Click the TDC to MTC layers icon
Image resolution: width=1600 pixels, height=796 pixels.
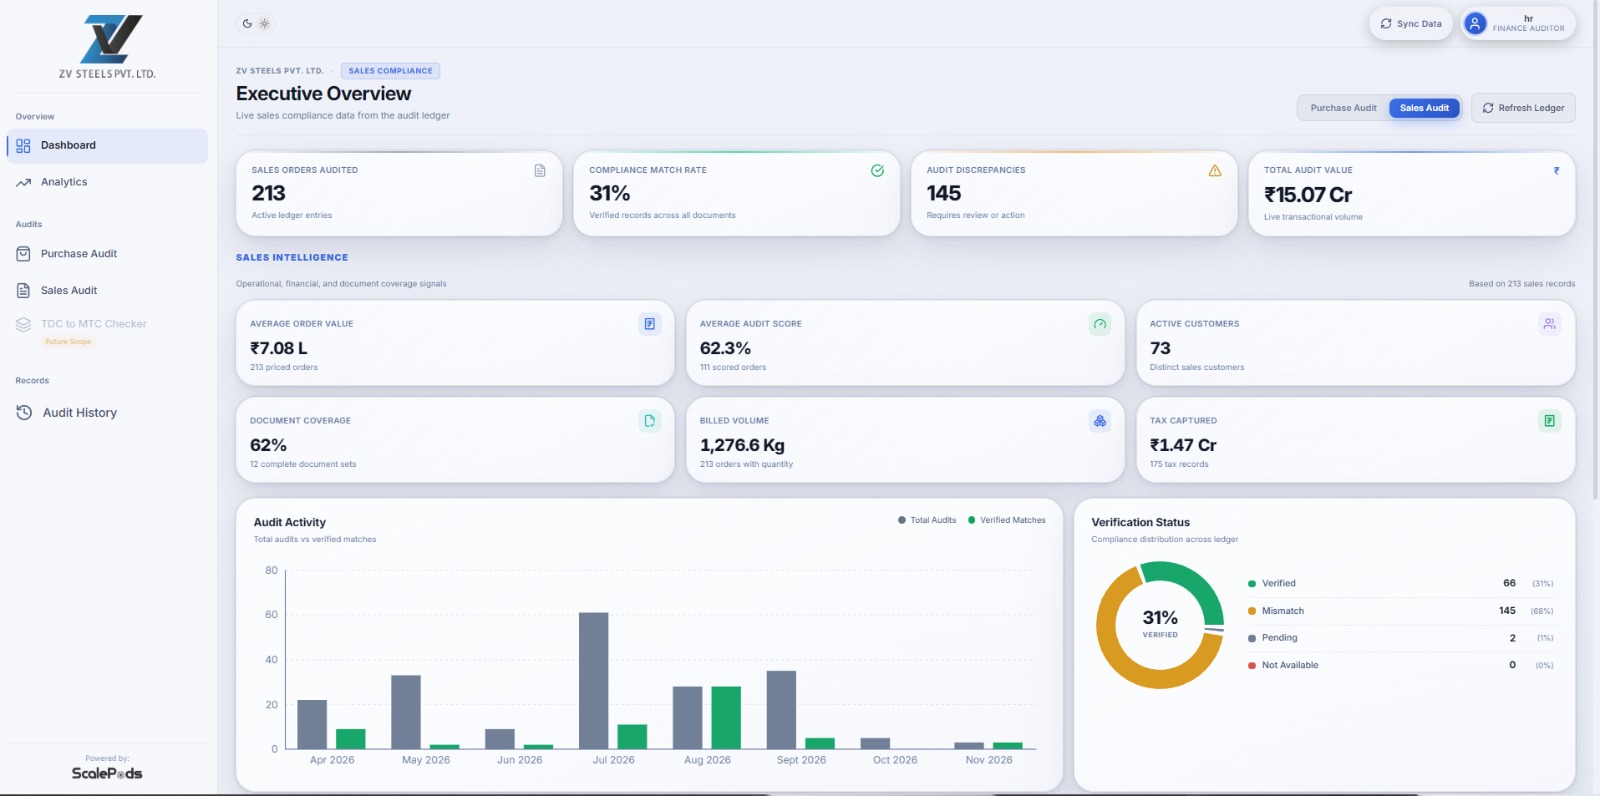(23, 324)
